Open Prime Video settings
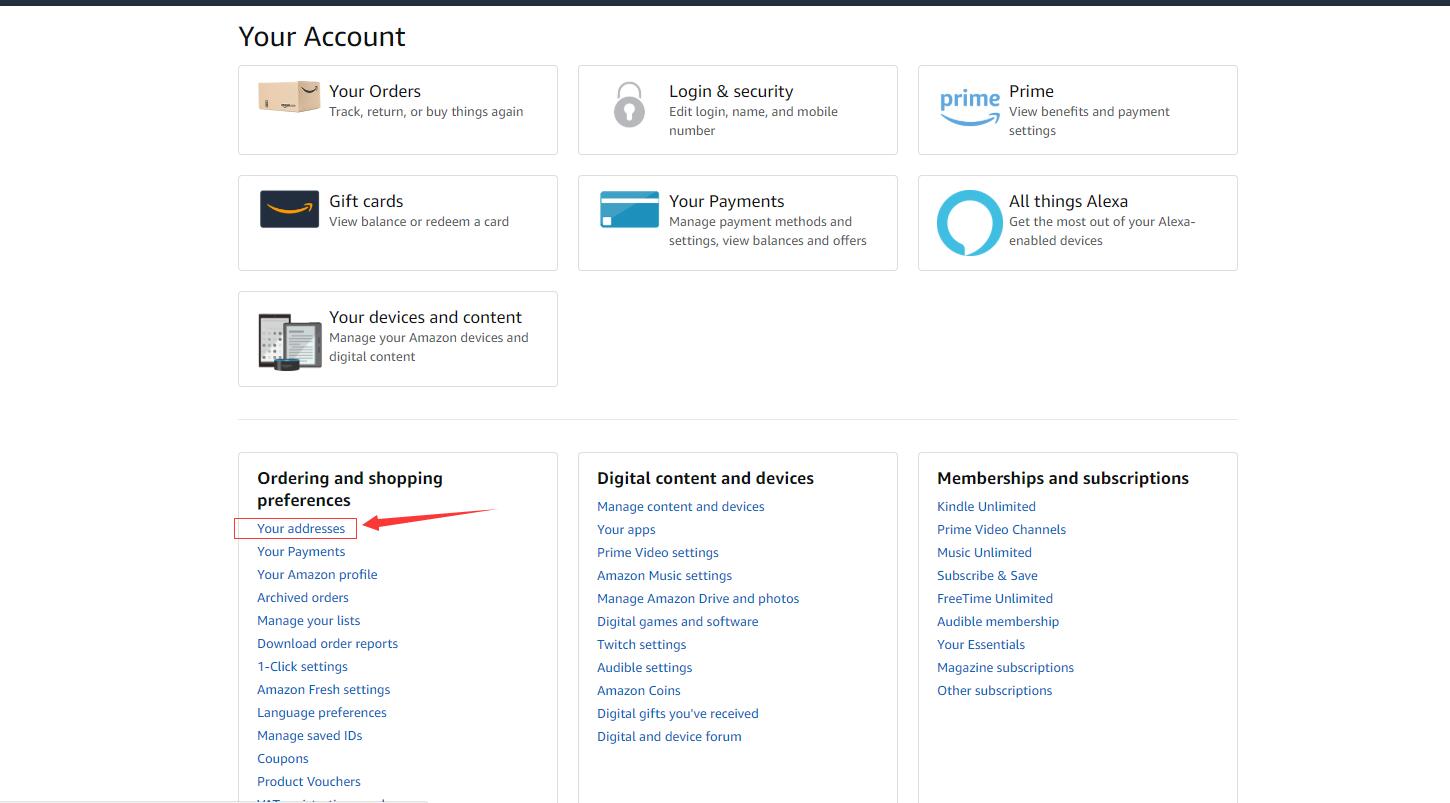Viewport: 1450px width, 803px height. [657, 552]
